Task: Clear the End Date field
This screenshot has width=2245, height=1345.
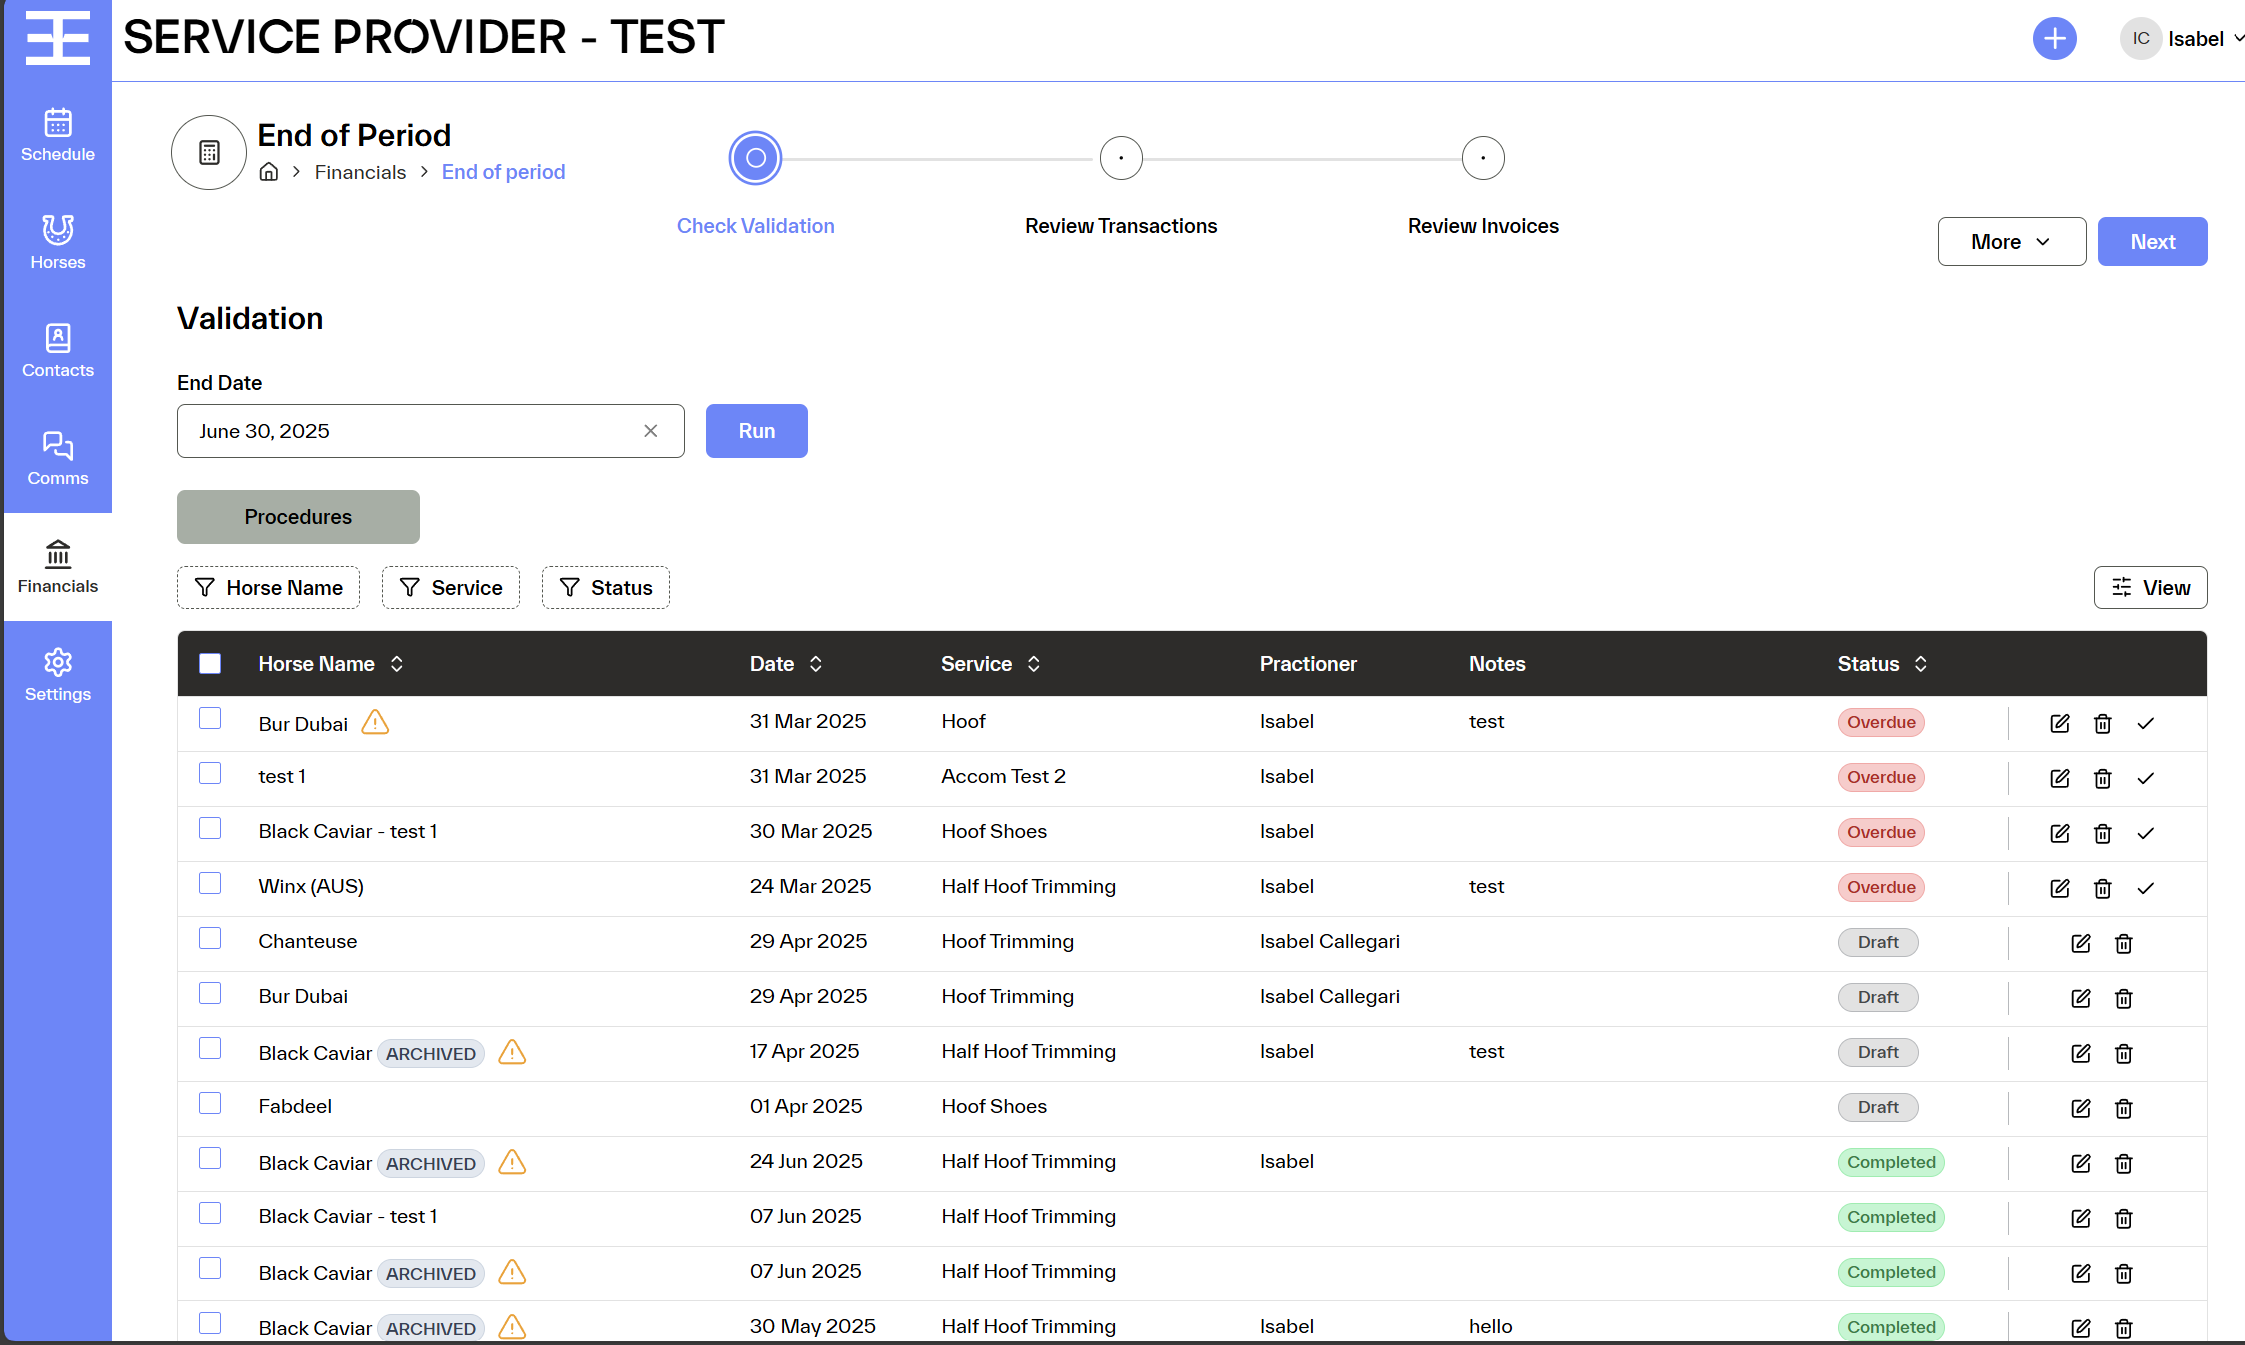Action: (x=650, y=431)
